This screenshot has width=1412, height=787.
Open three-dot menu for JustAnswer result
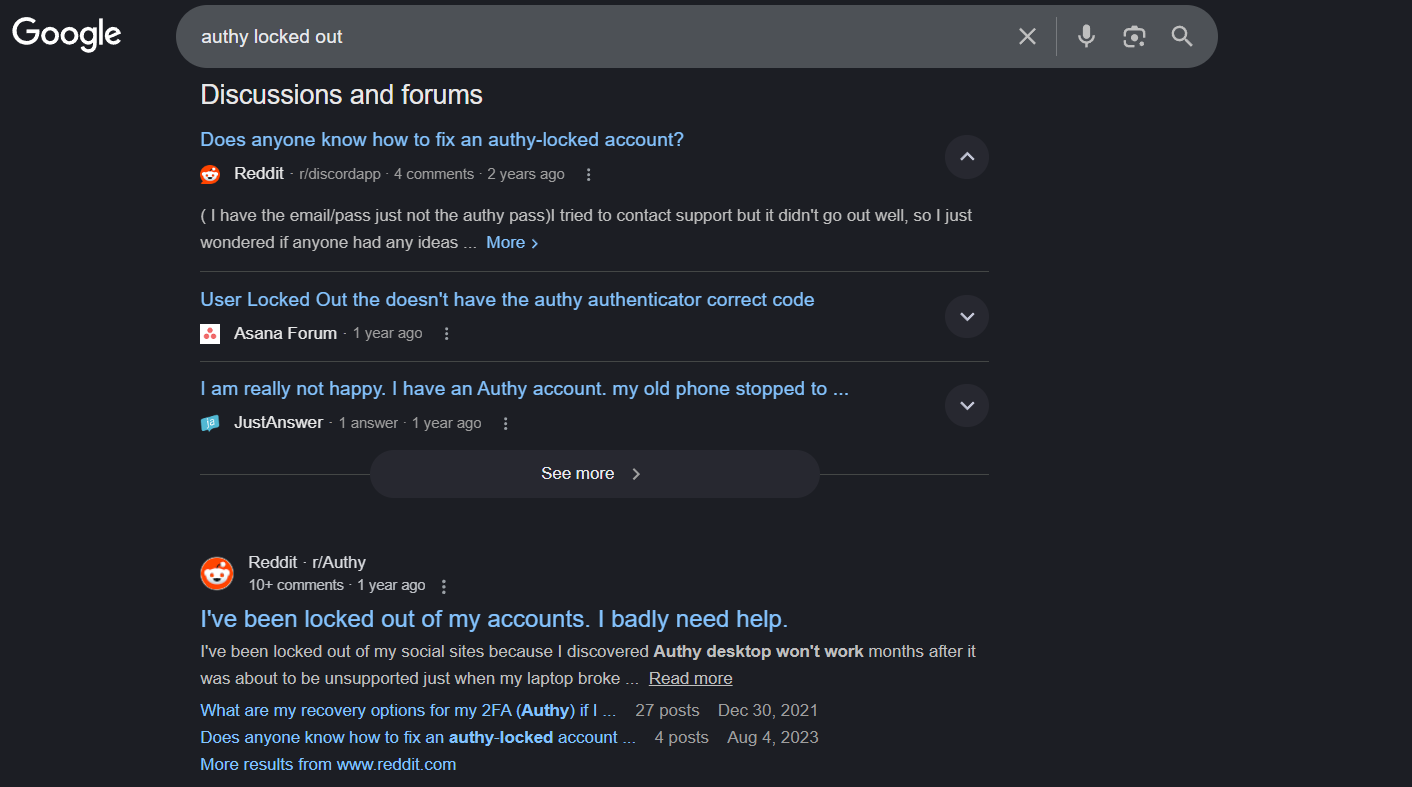point(506,424)
